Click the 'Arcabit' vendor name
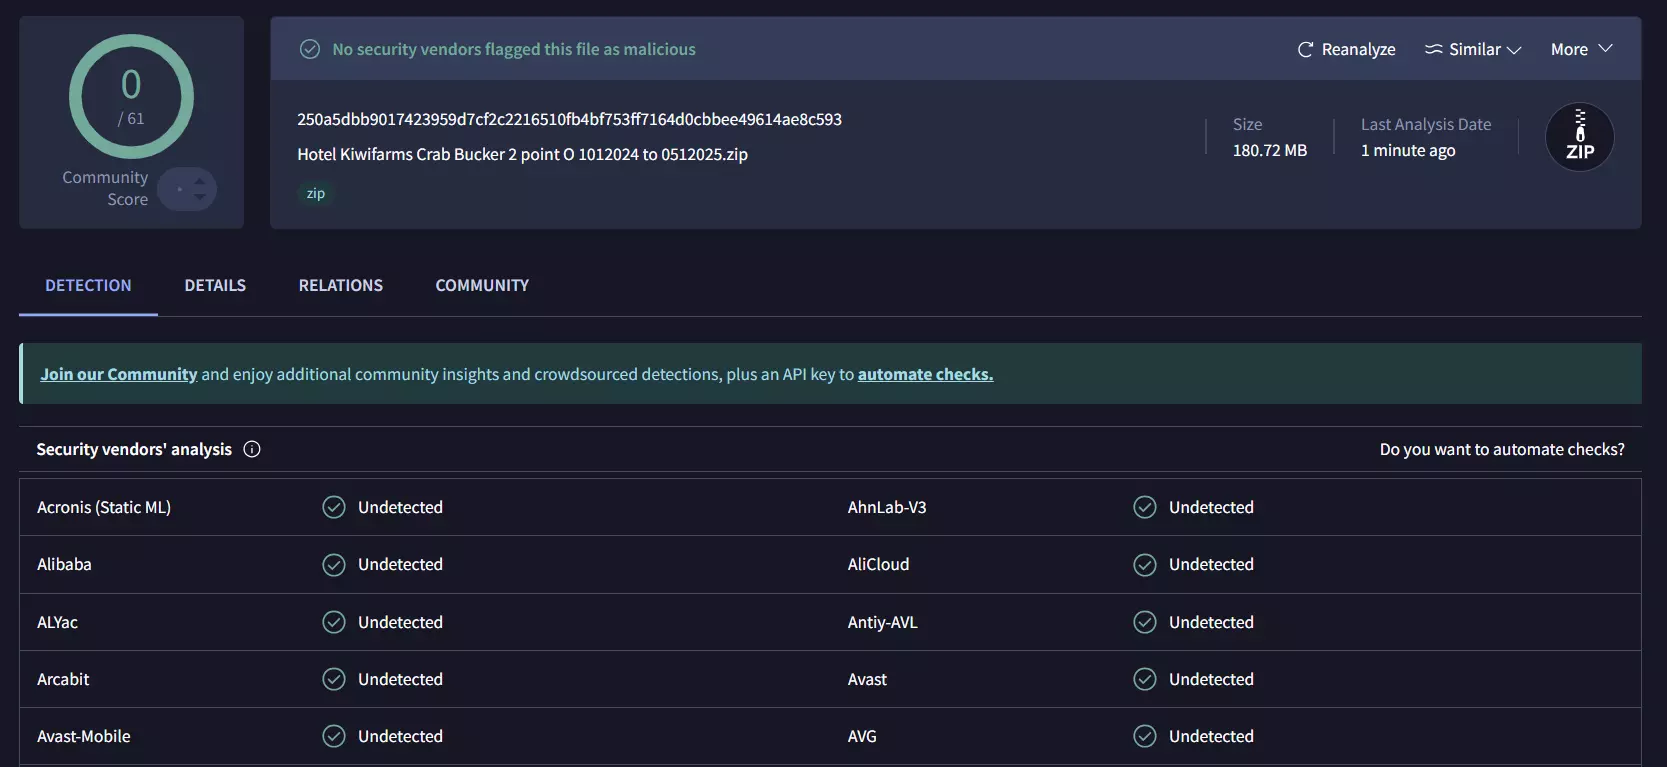The image size is (1667, 767). coord(63,679)
